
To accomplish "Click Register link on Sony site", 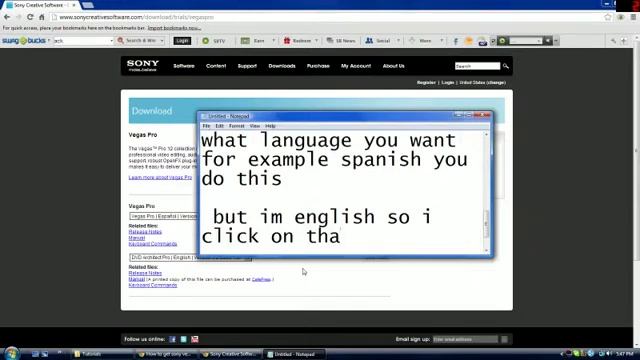I will point(426,82).
